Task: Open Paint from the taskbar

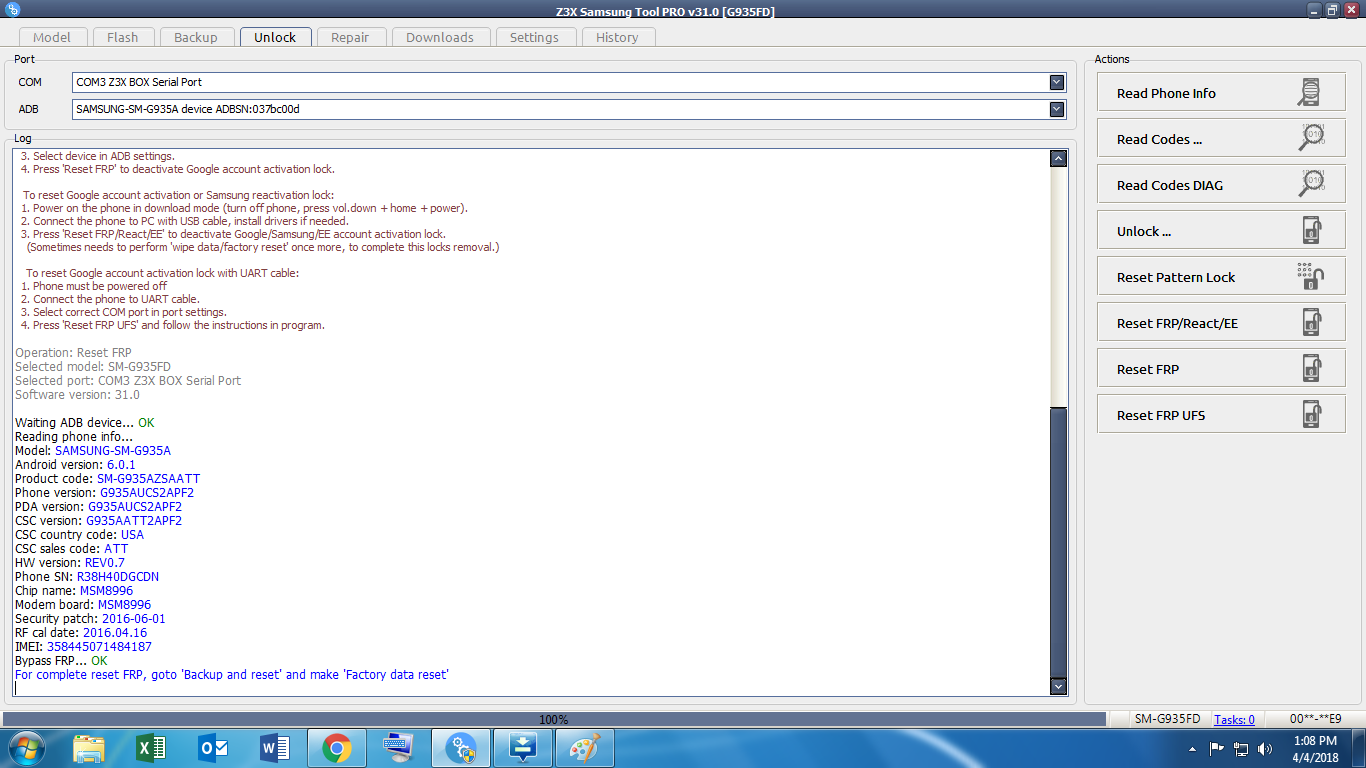Action: click(585, 748)
